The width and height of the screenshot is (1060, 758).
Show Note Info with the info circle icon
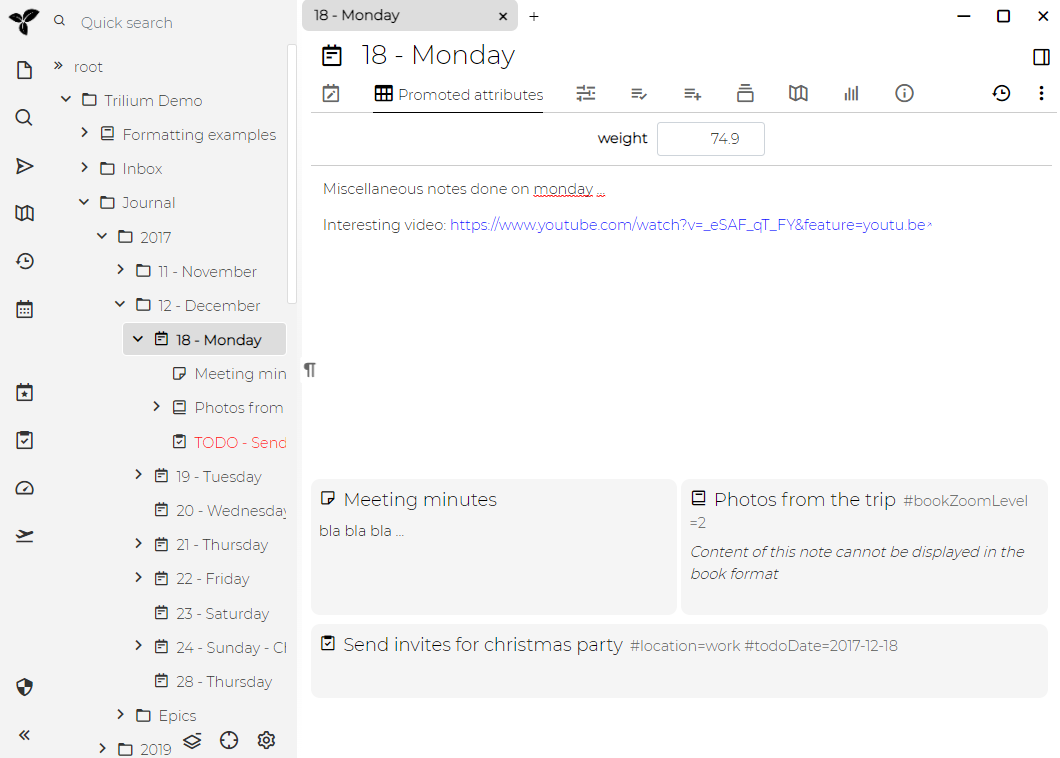click(904, 93)
